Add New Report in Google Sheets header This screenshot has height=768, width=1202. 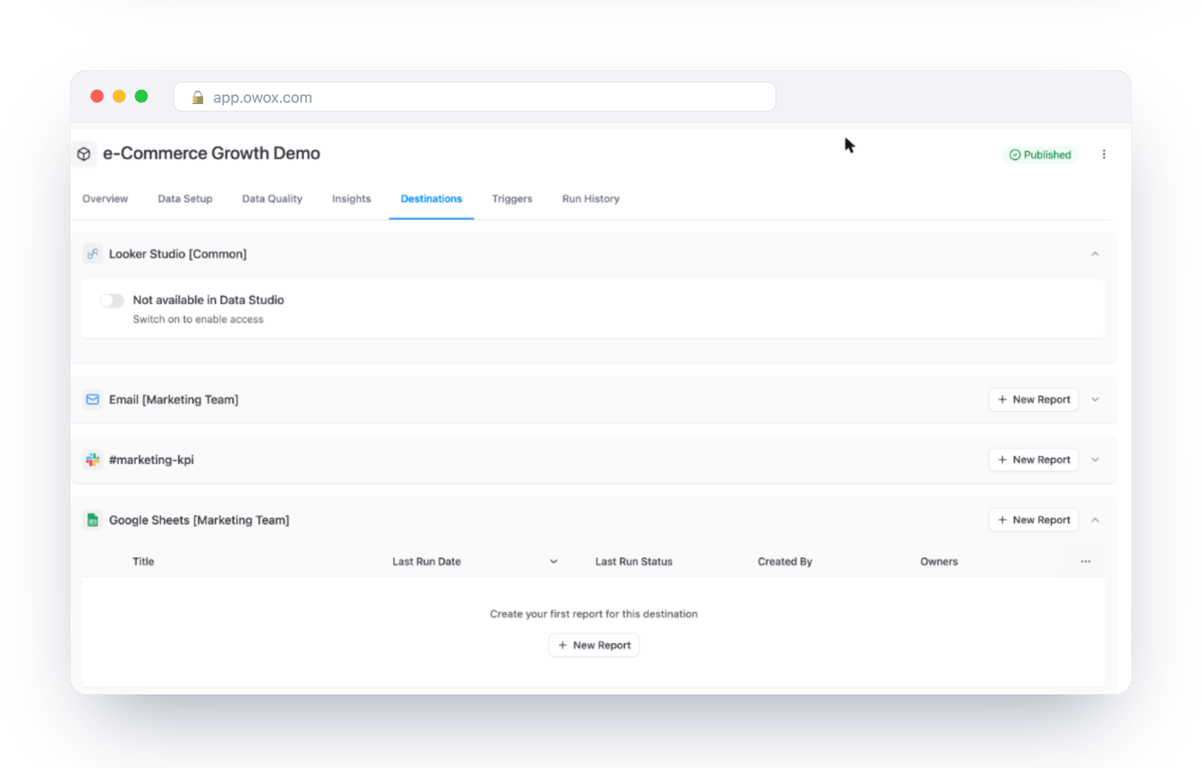pos(1034,520)
